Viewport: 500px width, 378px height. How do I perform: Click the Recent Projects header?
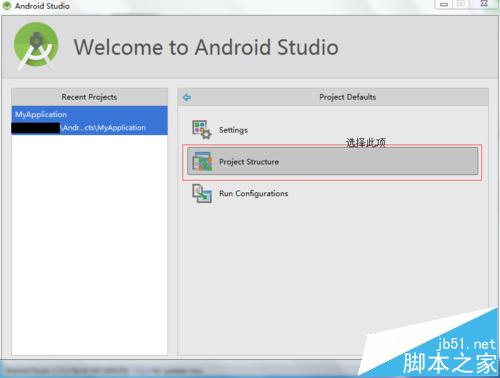coord(89,97)
